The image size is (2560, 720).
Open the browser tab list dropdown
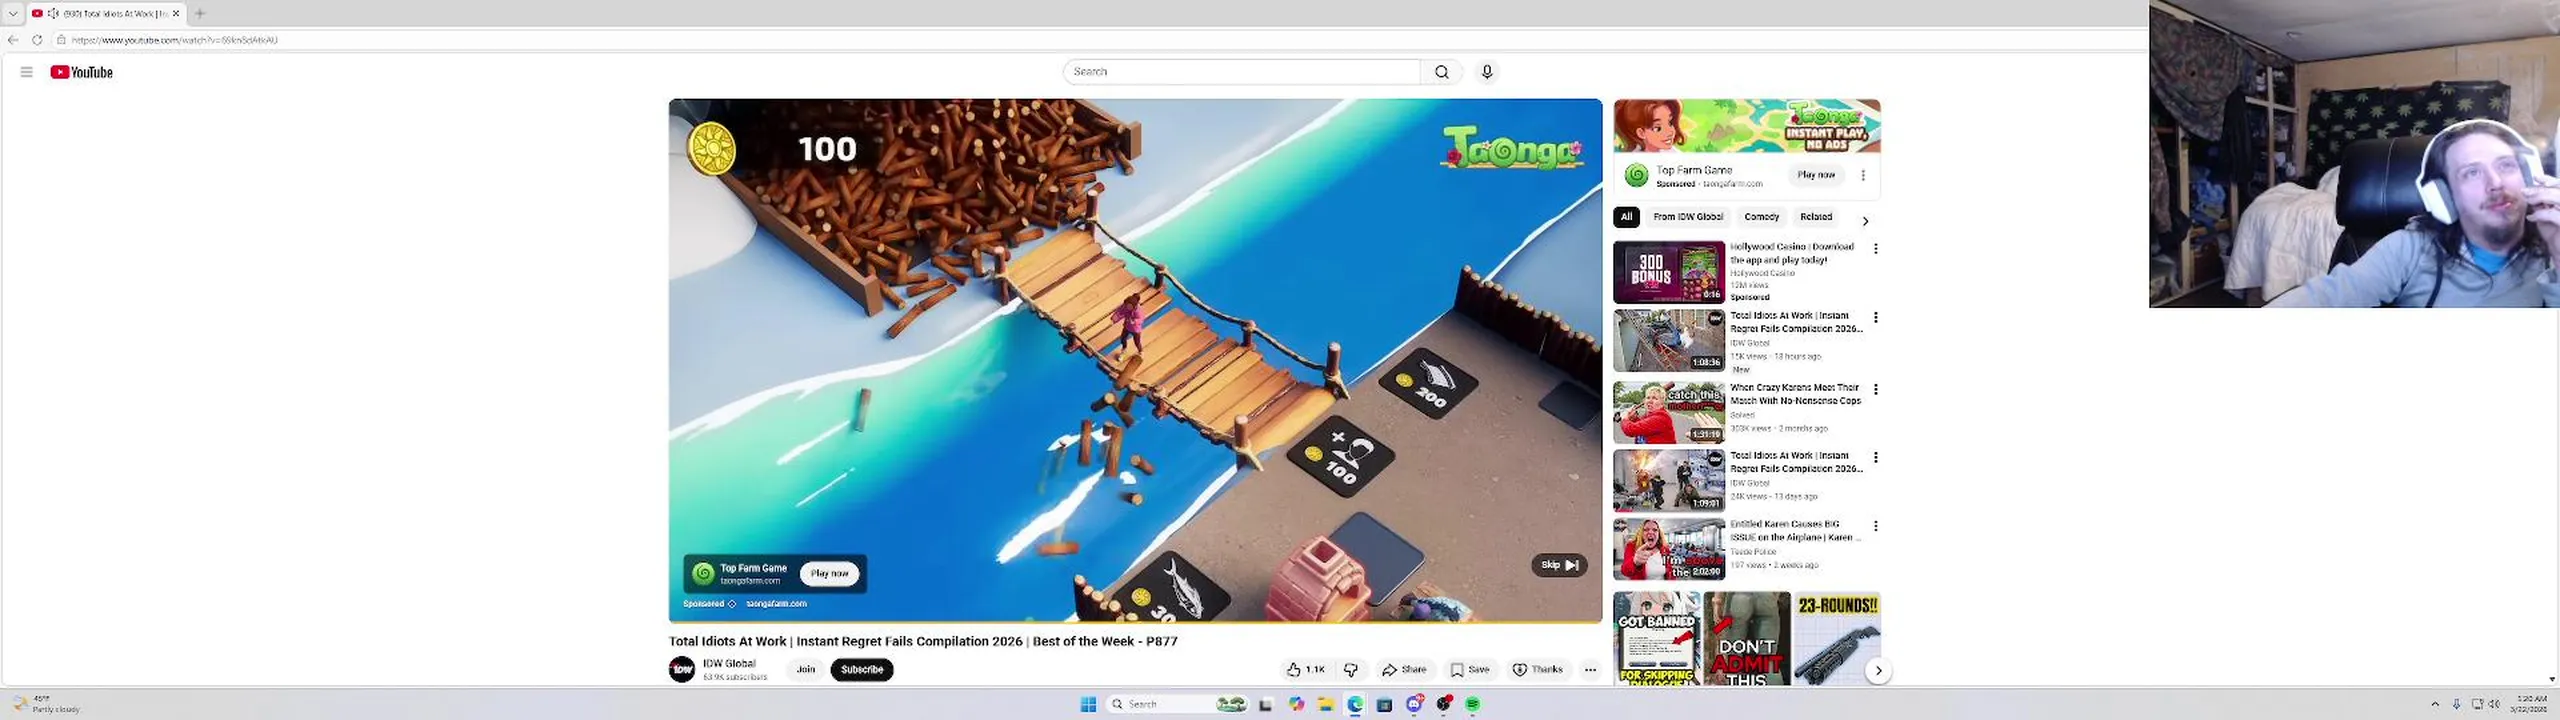click(x=13, y=13)
